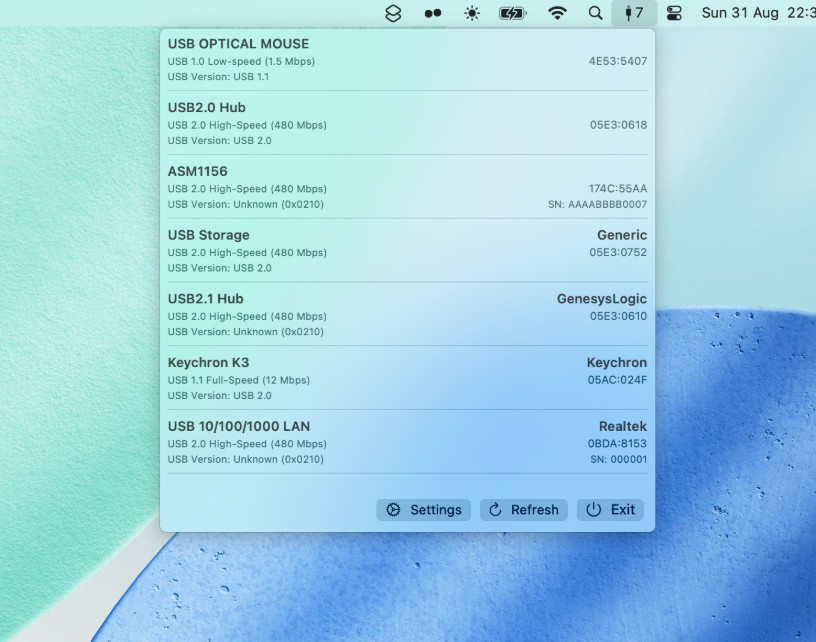Open the Wi-Fi menu bar icon
Screen dimensions: 816x642
click(x=557, y=13)
